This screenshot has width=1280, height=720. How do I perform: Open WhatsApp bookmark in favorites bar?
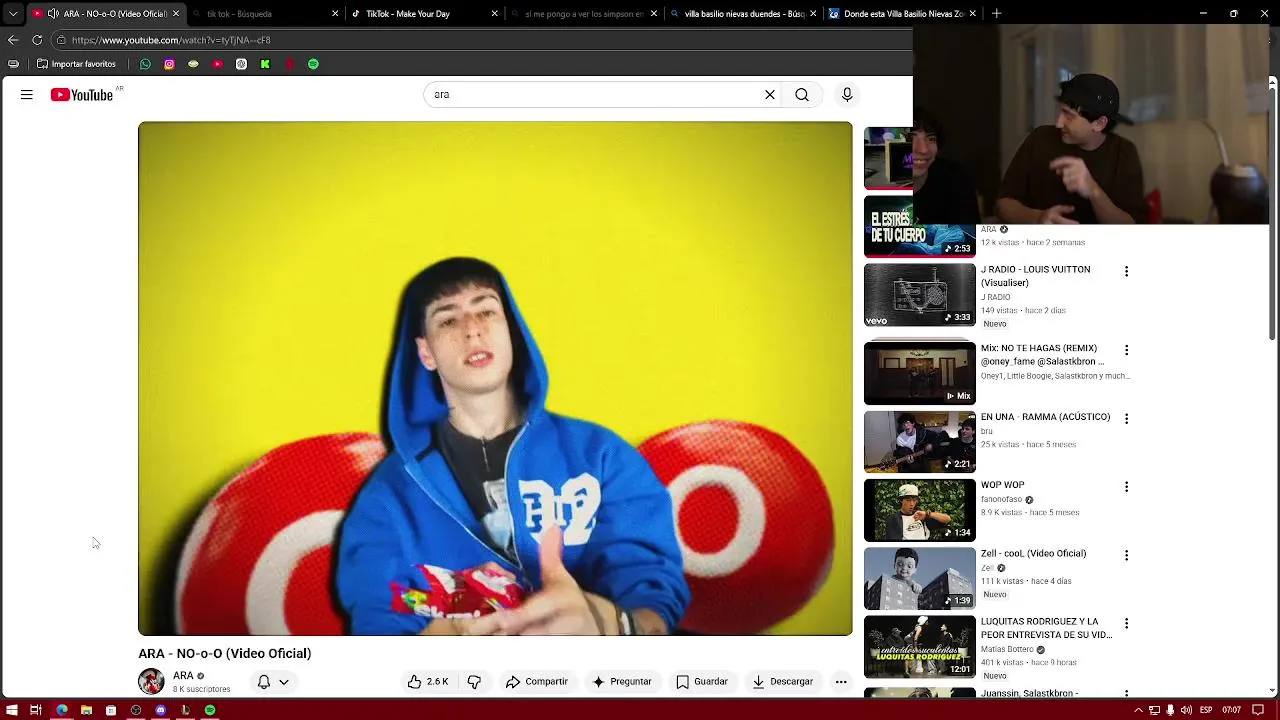(x=145, y=64)
